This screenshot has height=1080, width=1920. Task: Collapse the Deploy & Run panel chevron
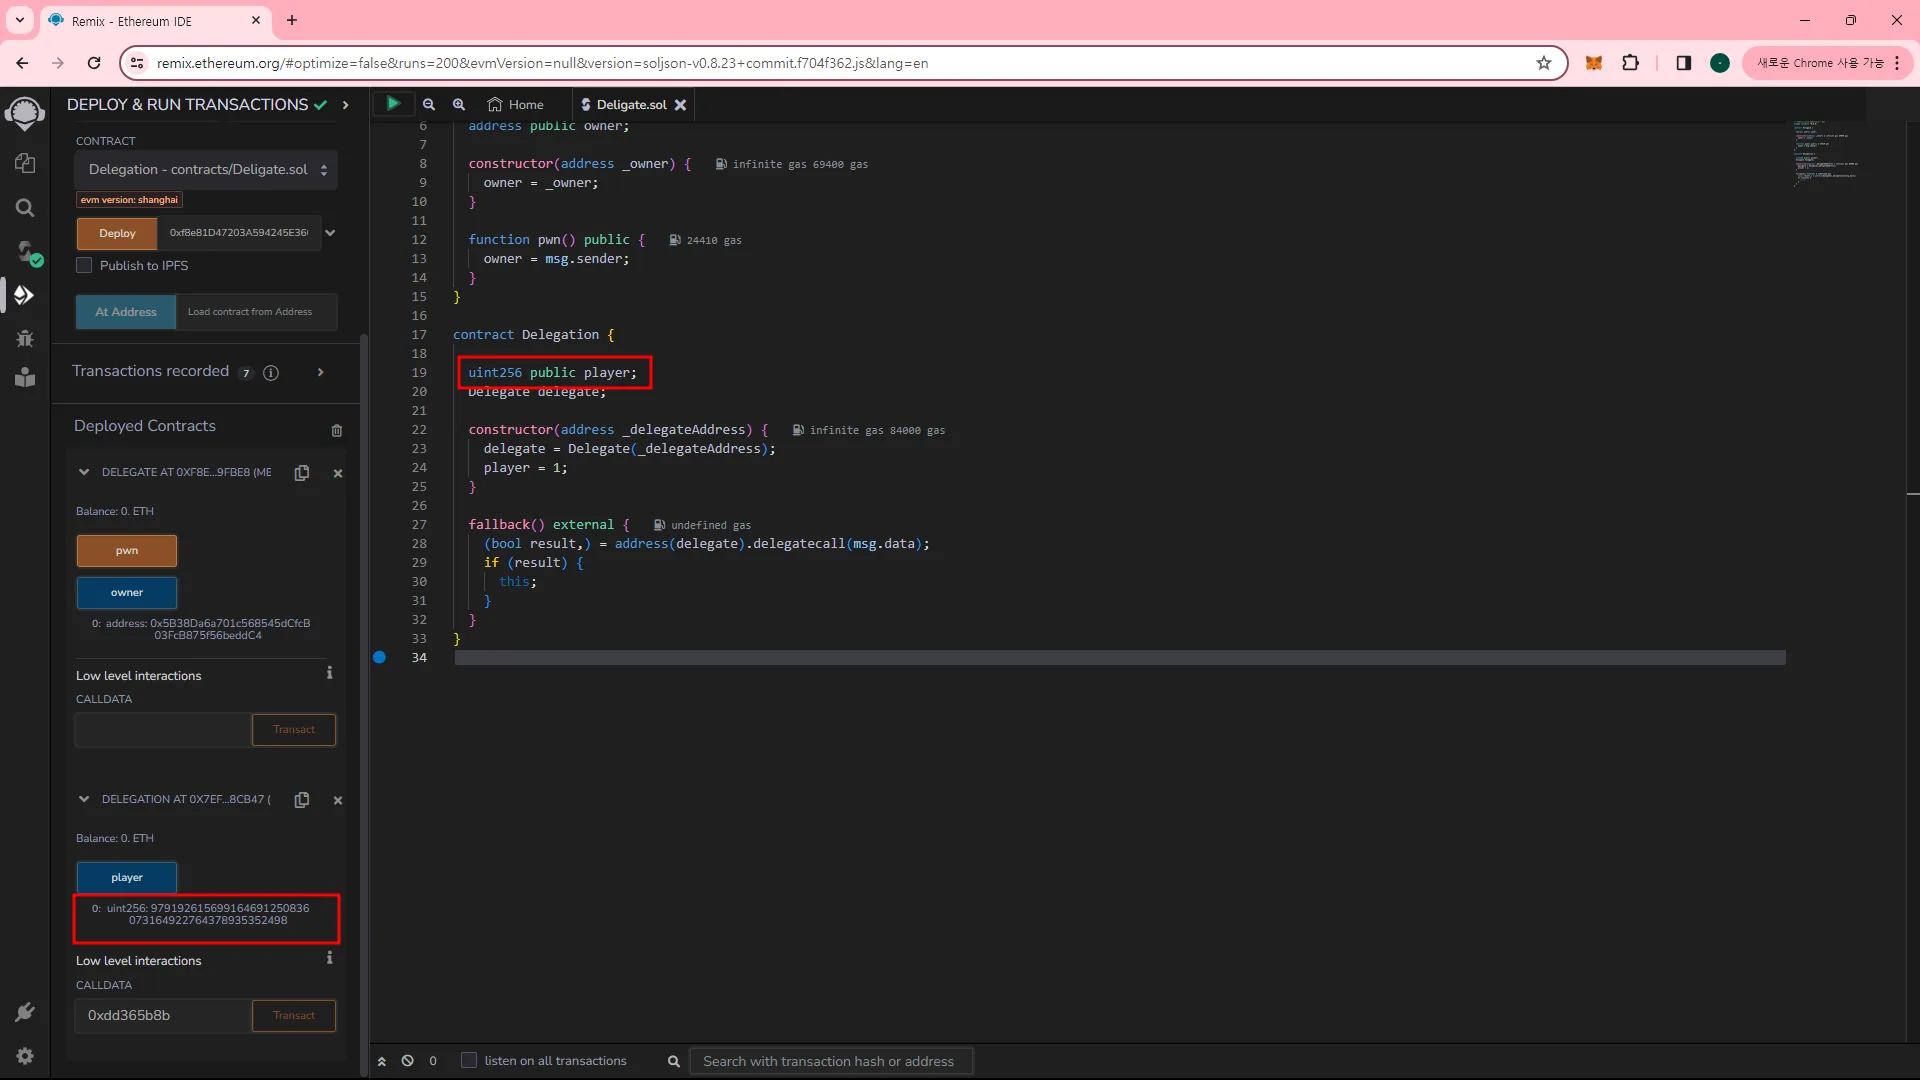point(345,105)
